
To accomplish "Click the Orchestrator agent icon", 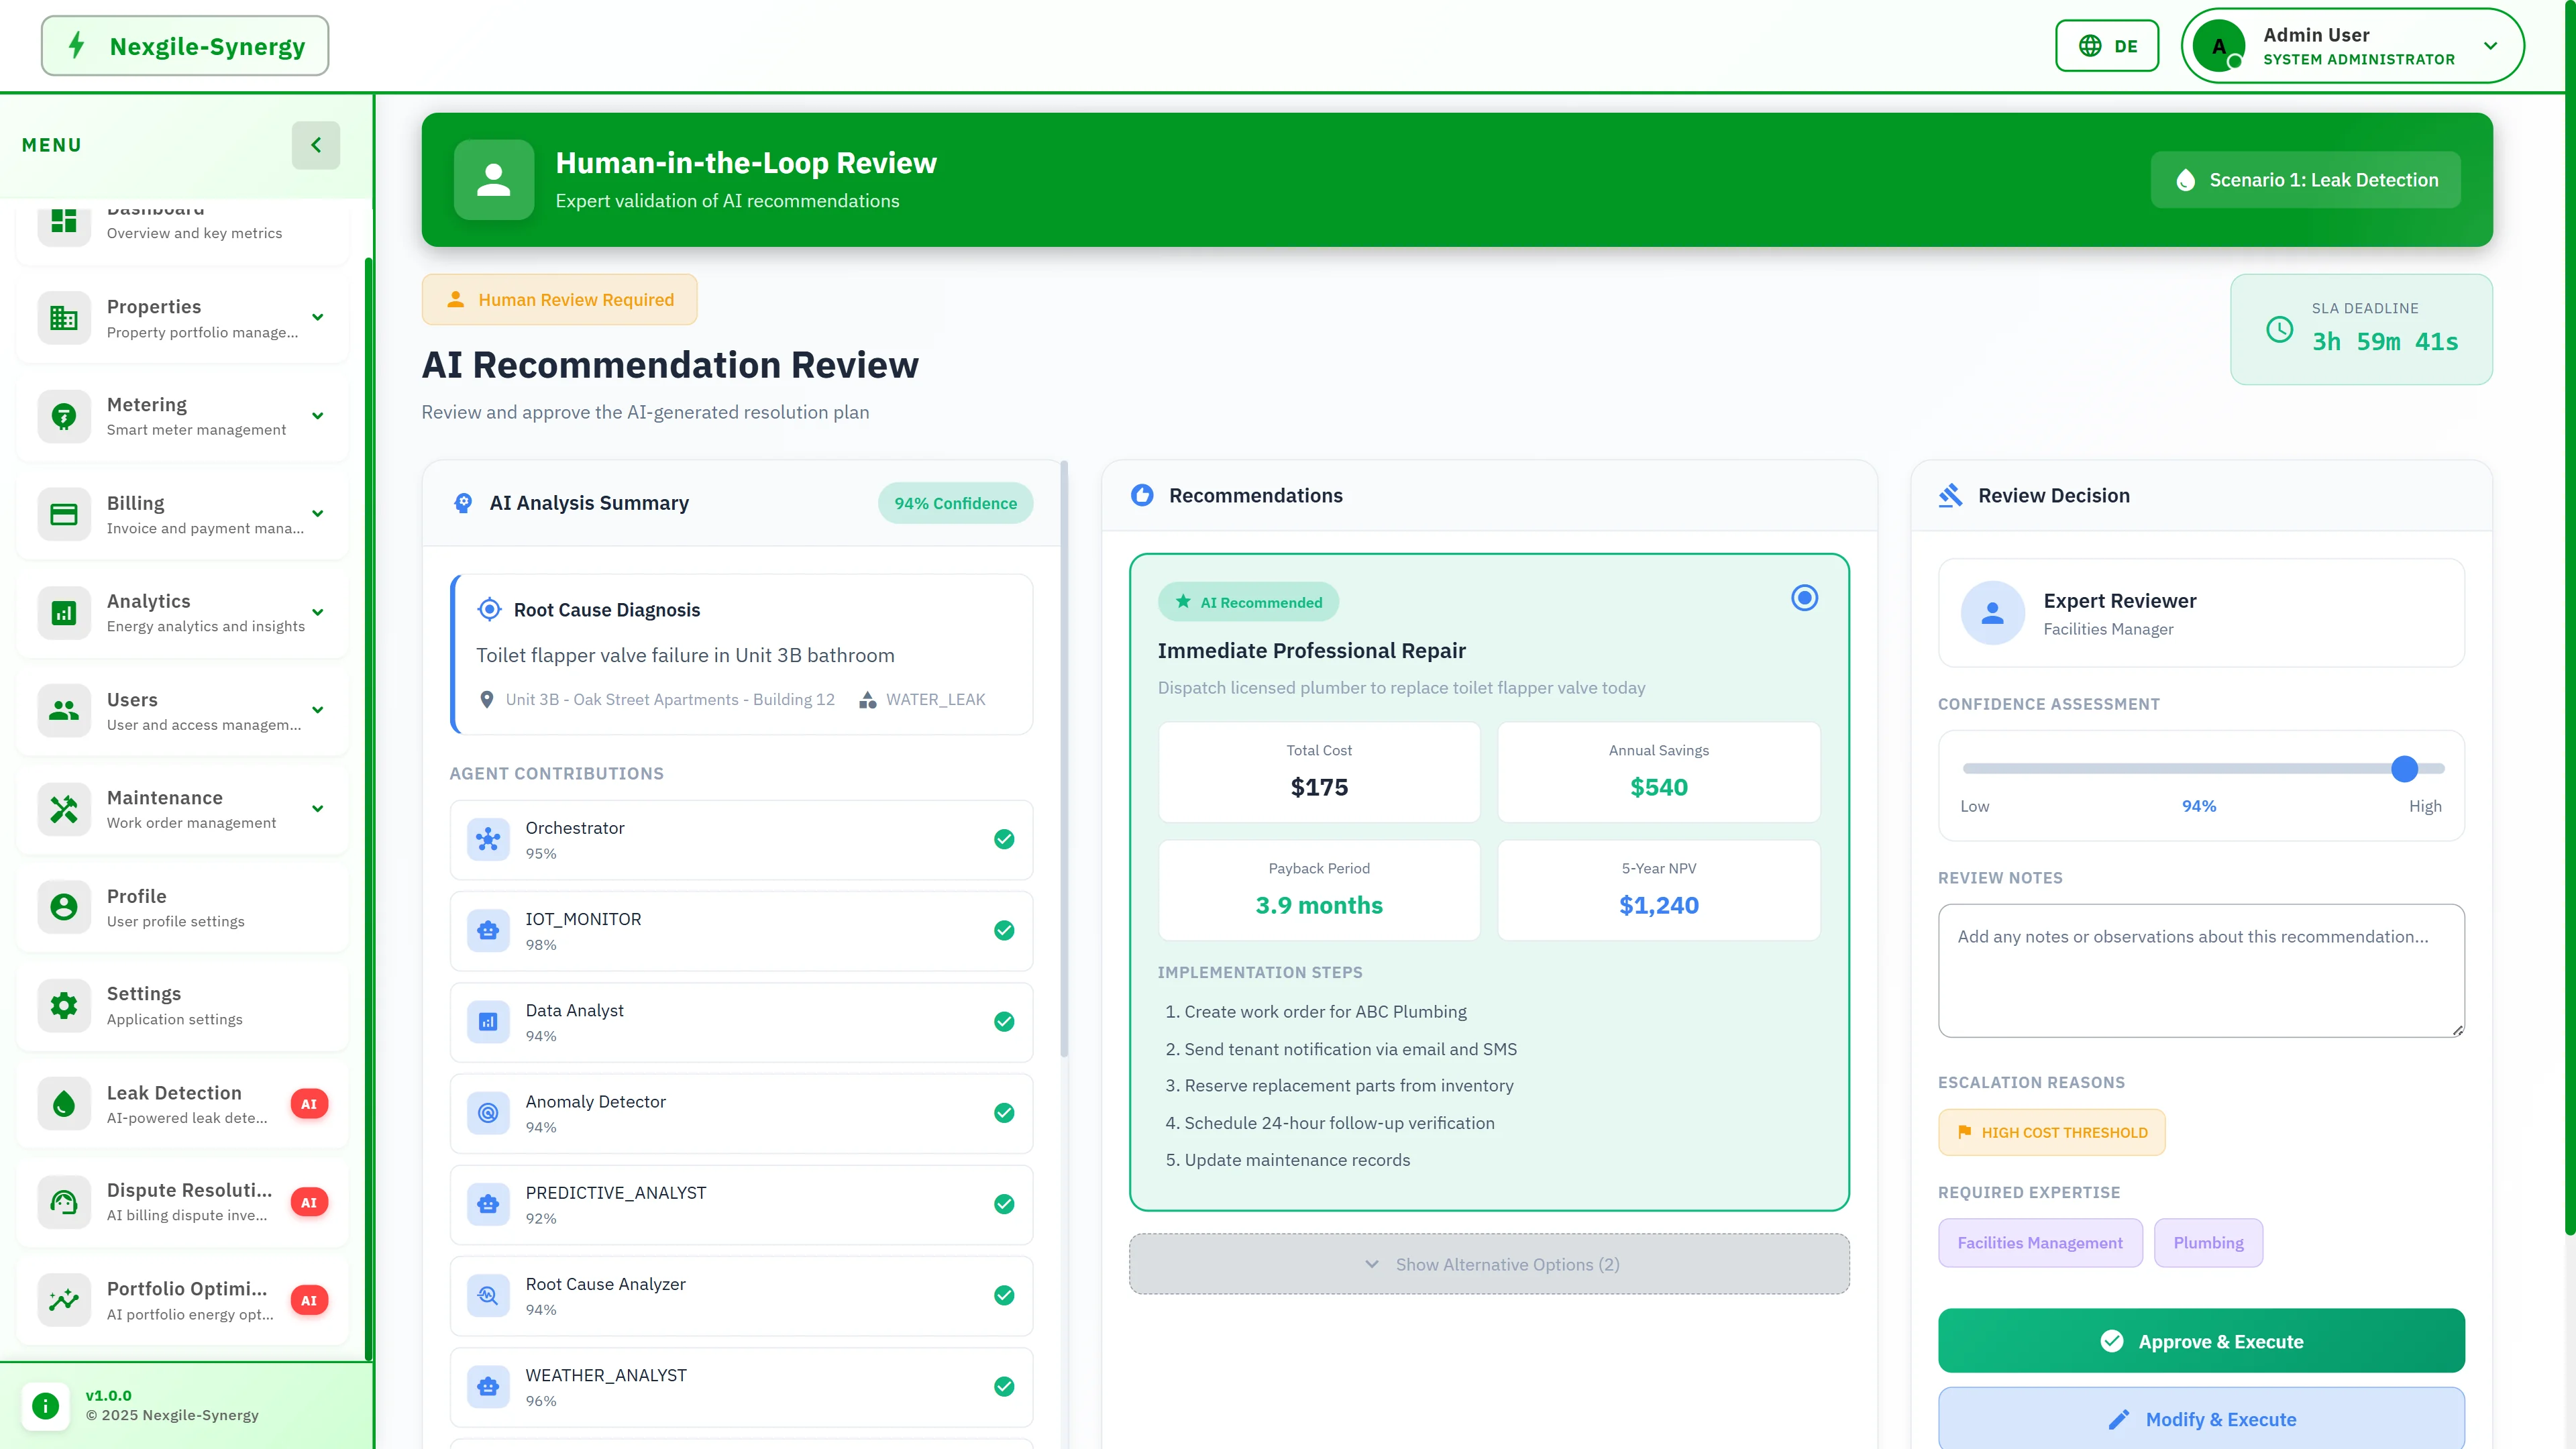I will tap(489, 840).
